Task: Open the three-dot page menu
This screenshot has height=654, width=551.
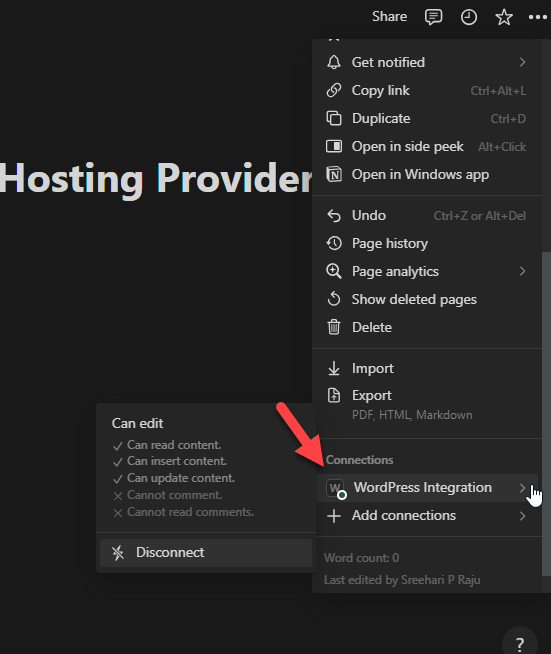Action: tap(538, 17)
